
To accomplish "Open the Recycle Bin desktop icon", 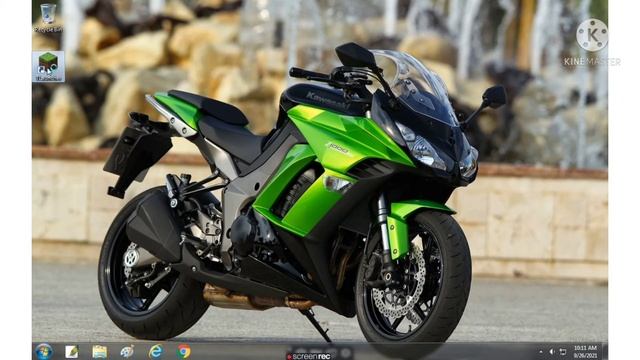I will 48,18.
